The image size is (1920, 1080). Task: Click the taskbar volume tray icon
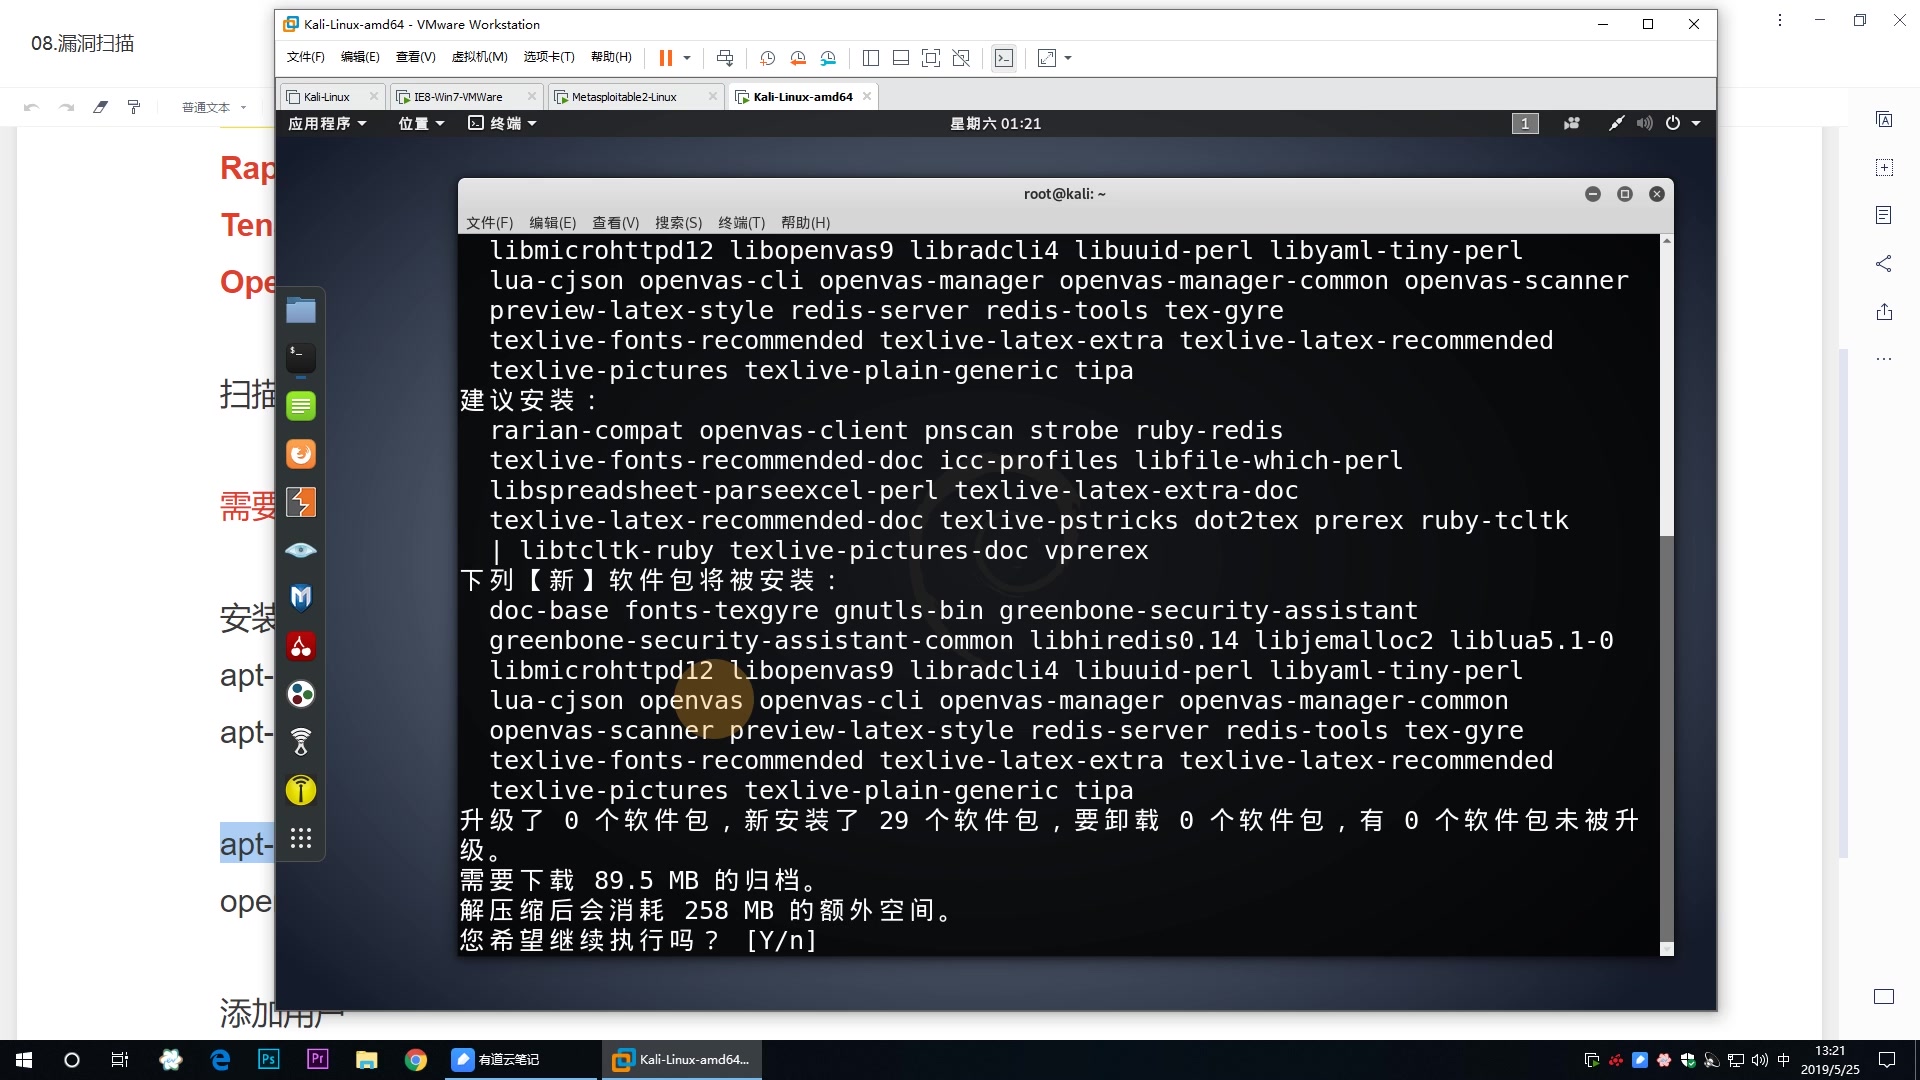coord(1760,1060)
